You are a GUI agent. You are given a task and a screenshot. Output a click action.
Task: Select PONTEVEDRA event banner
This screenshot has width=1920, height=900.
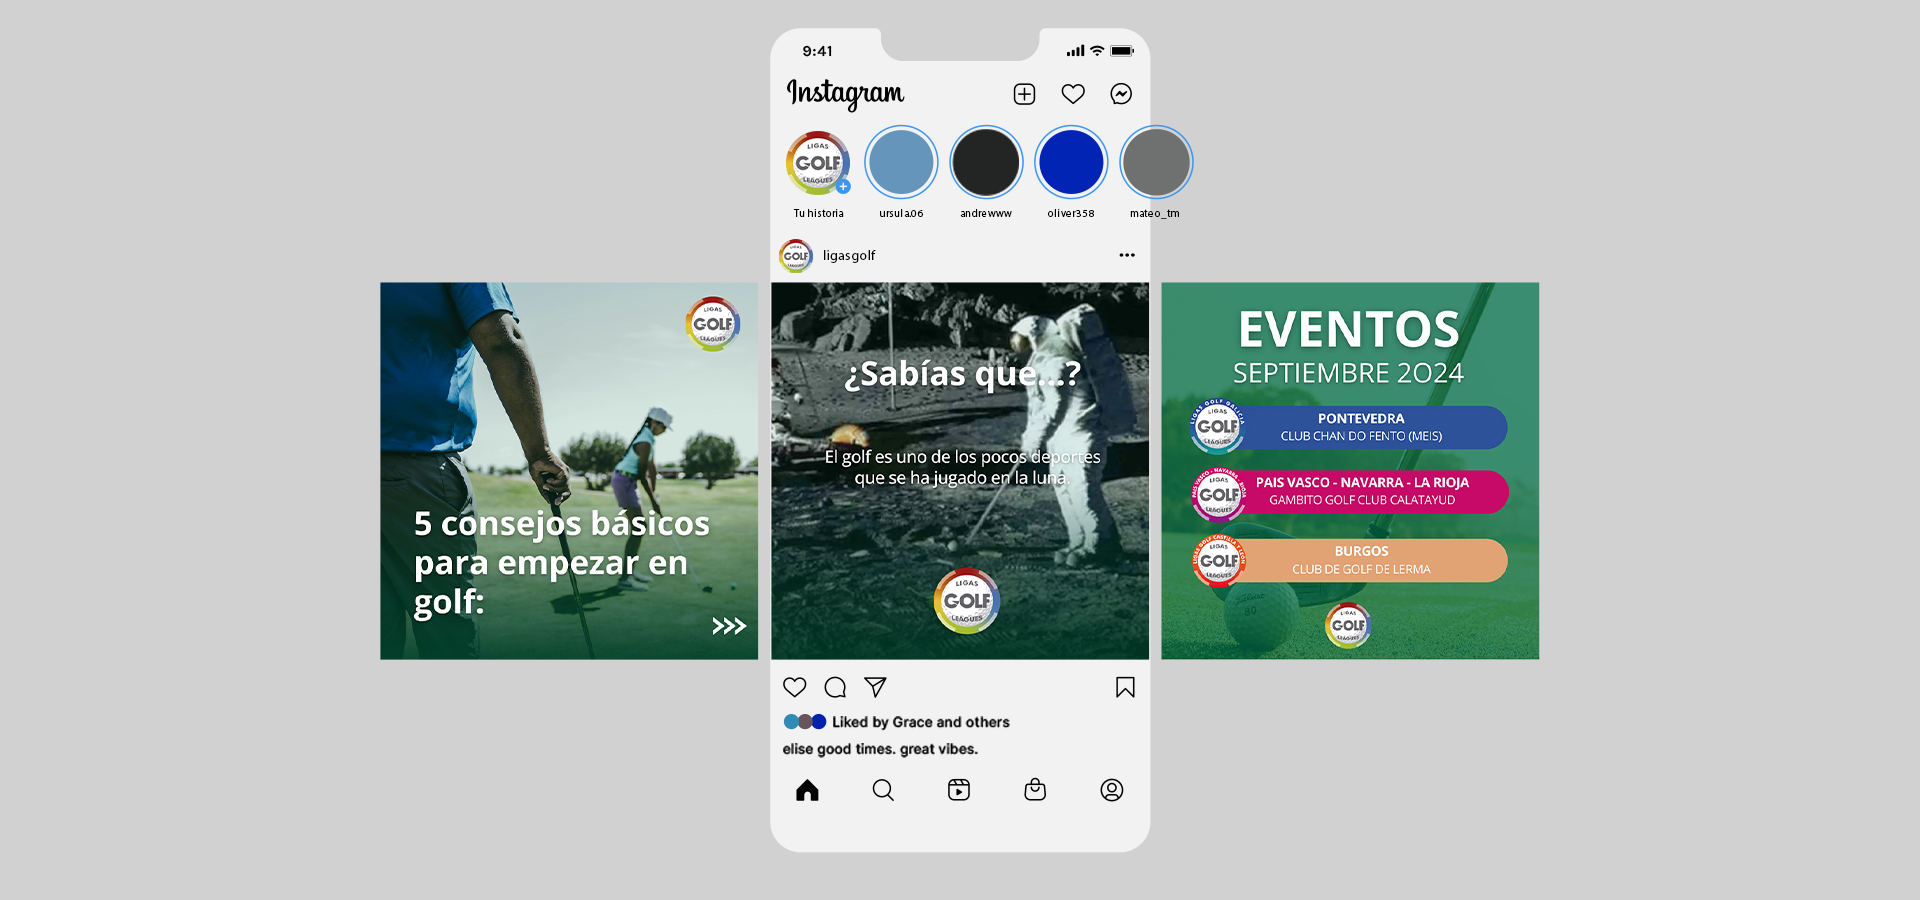point(1361,427)
